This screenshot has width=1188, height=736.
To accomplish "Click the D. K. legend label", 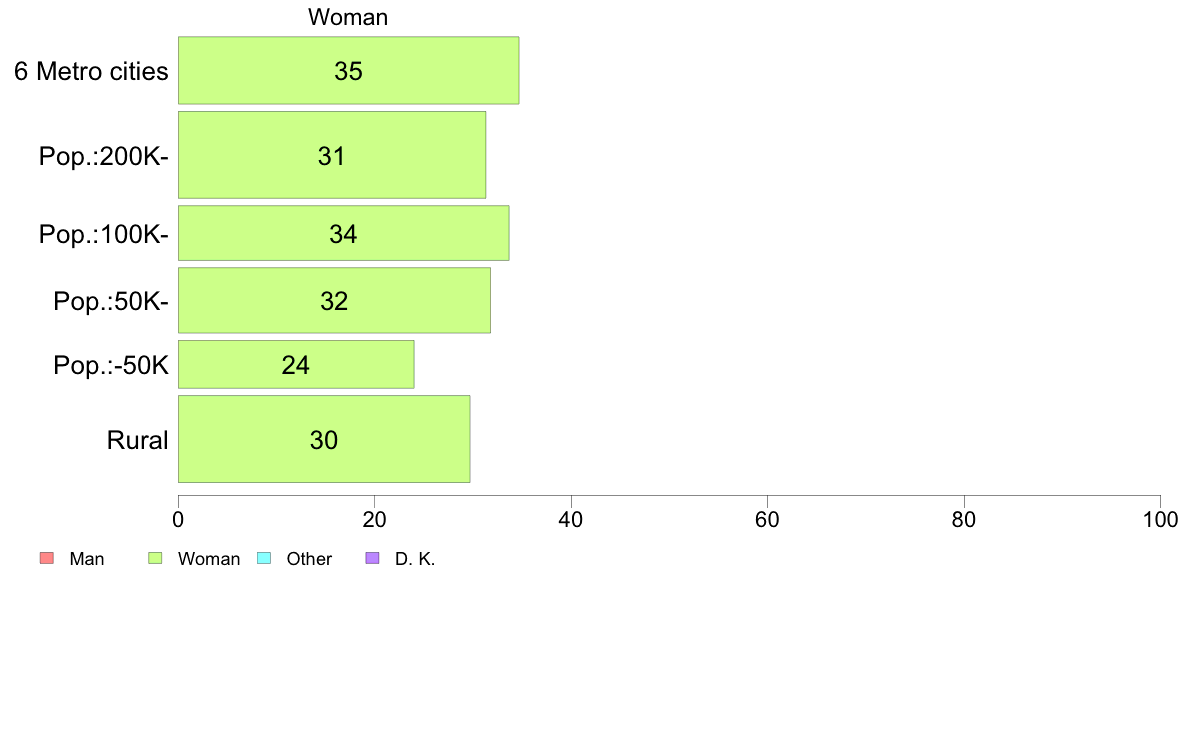I will tap(415, 559).
